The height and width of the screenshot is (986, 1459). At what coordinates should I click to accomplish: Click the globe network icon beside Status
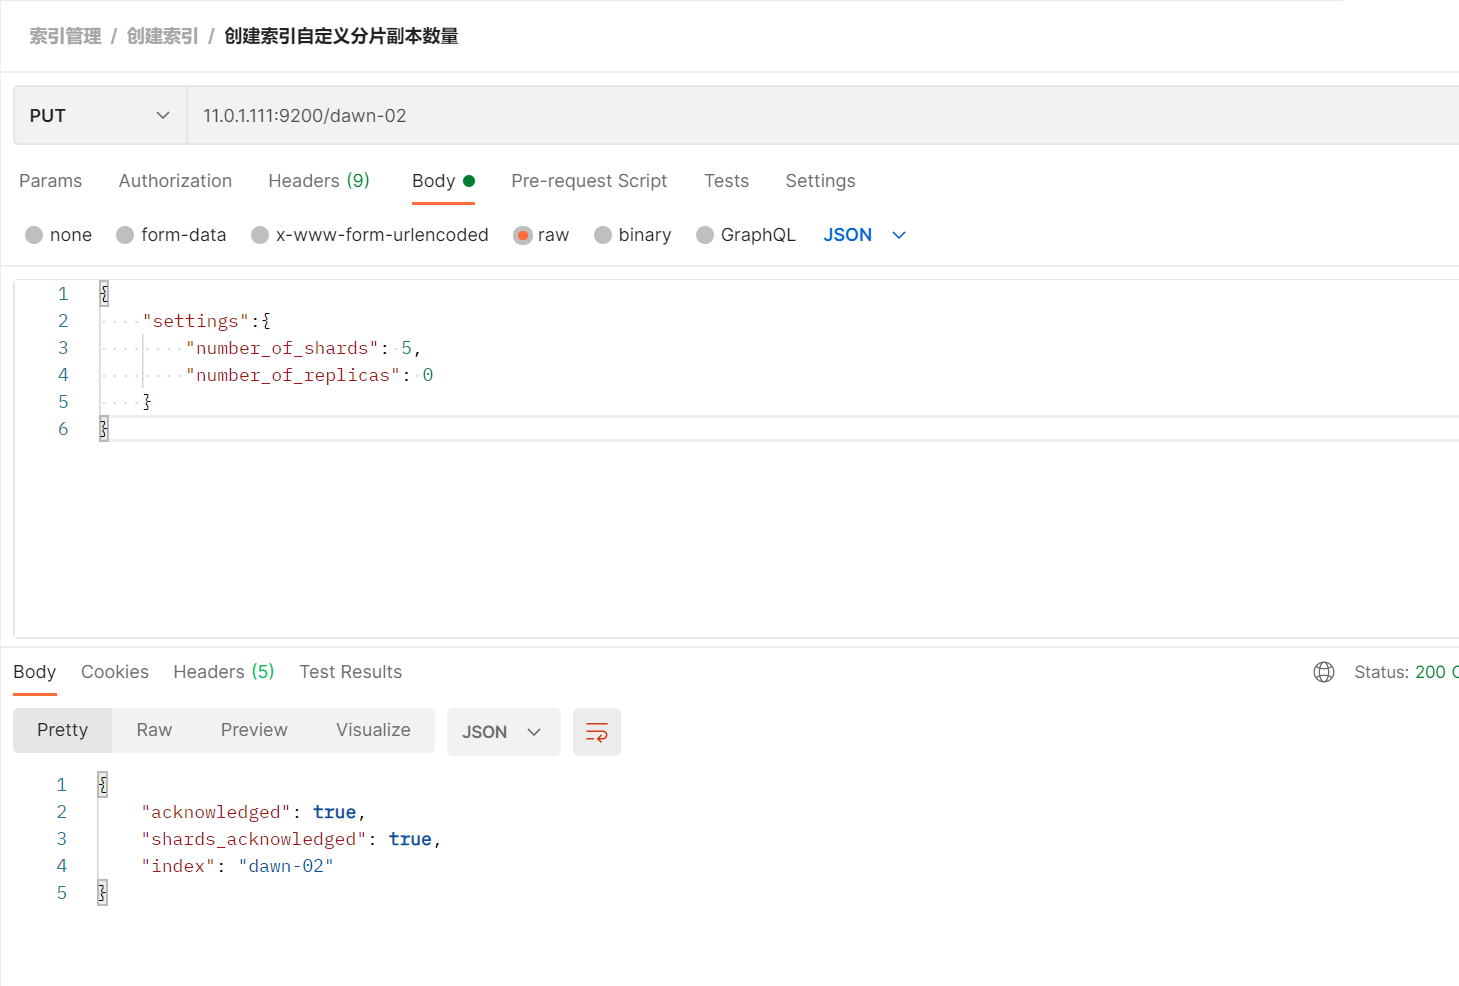click(1324, 672)
